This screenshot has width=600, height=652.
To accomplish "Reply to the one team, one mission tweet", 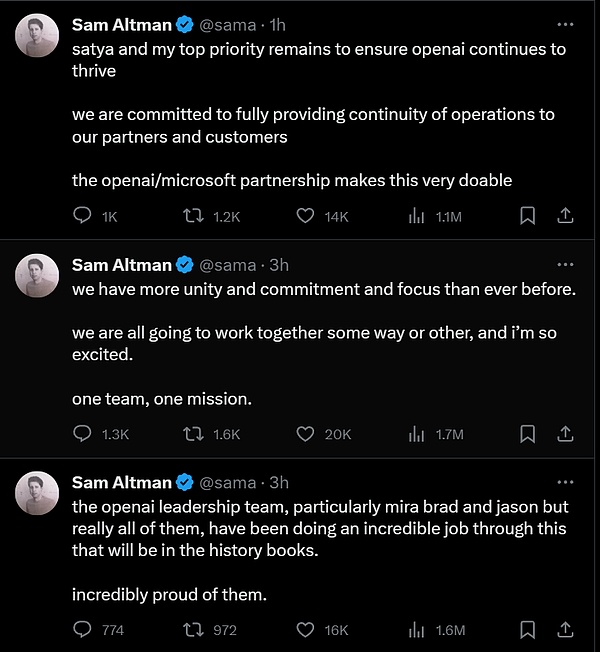I will point(84,434).
